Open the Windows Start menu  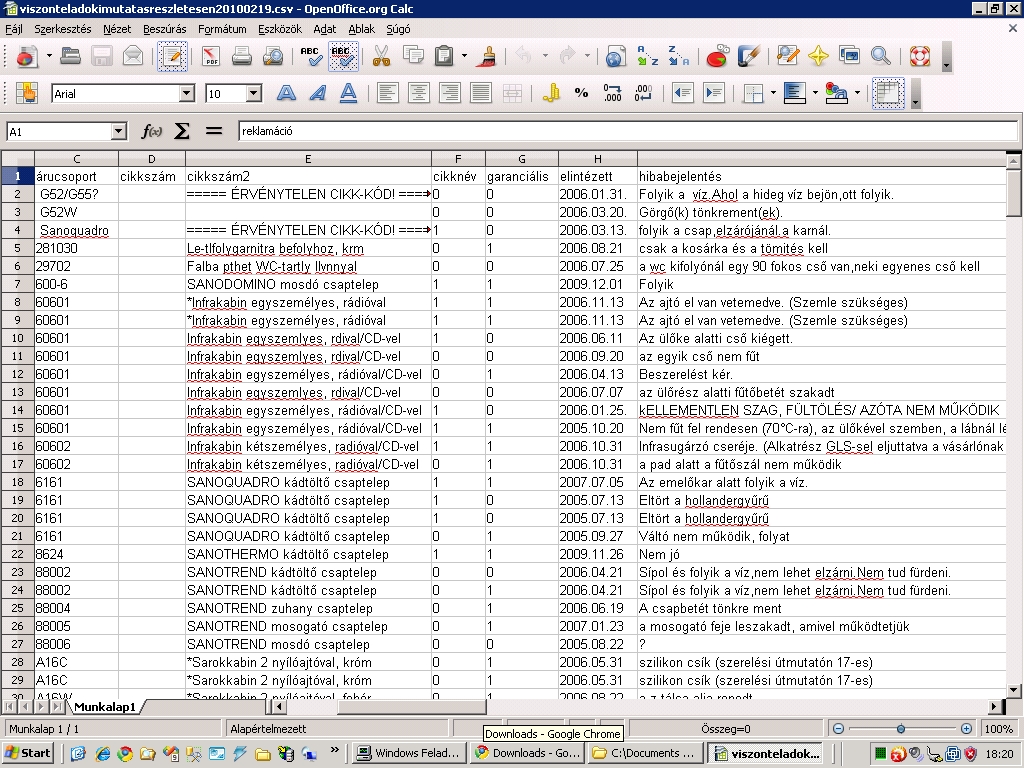tap(29, 753)
